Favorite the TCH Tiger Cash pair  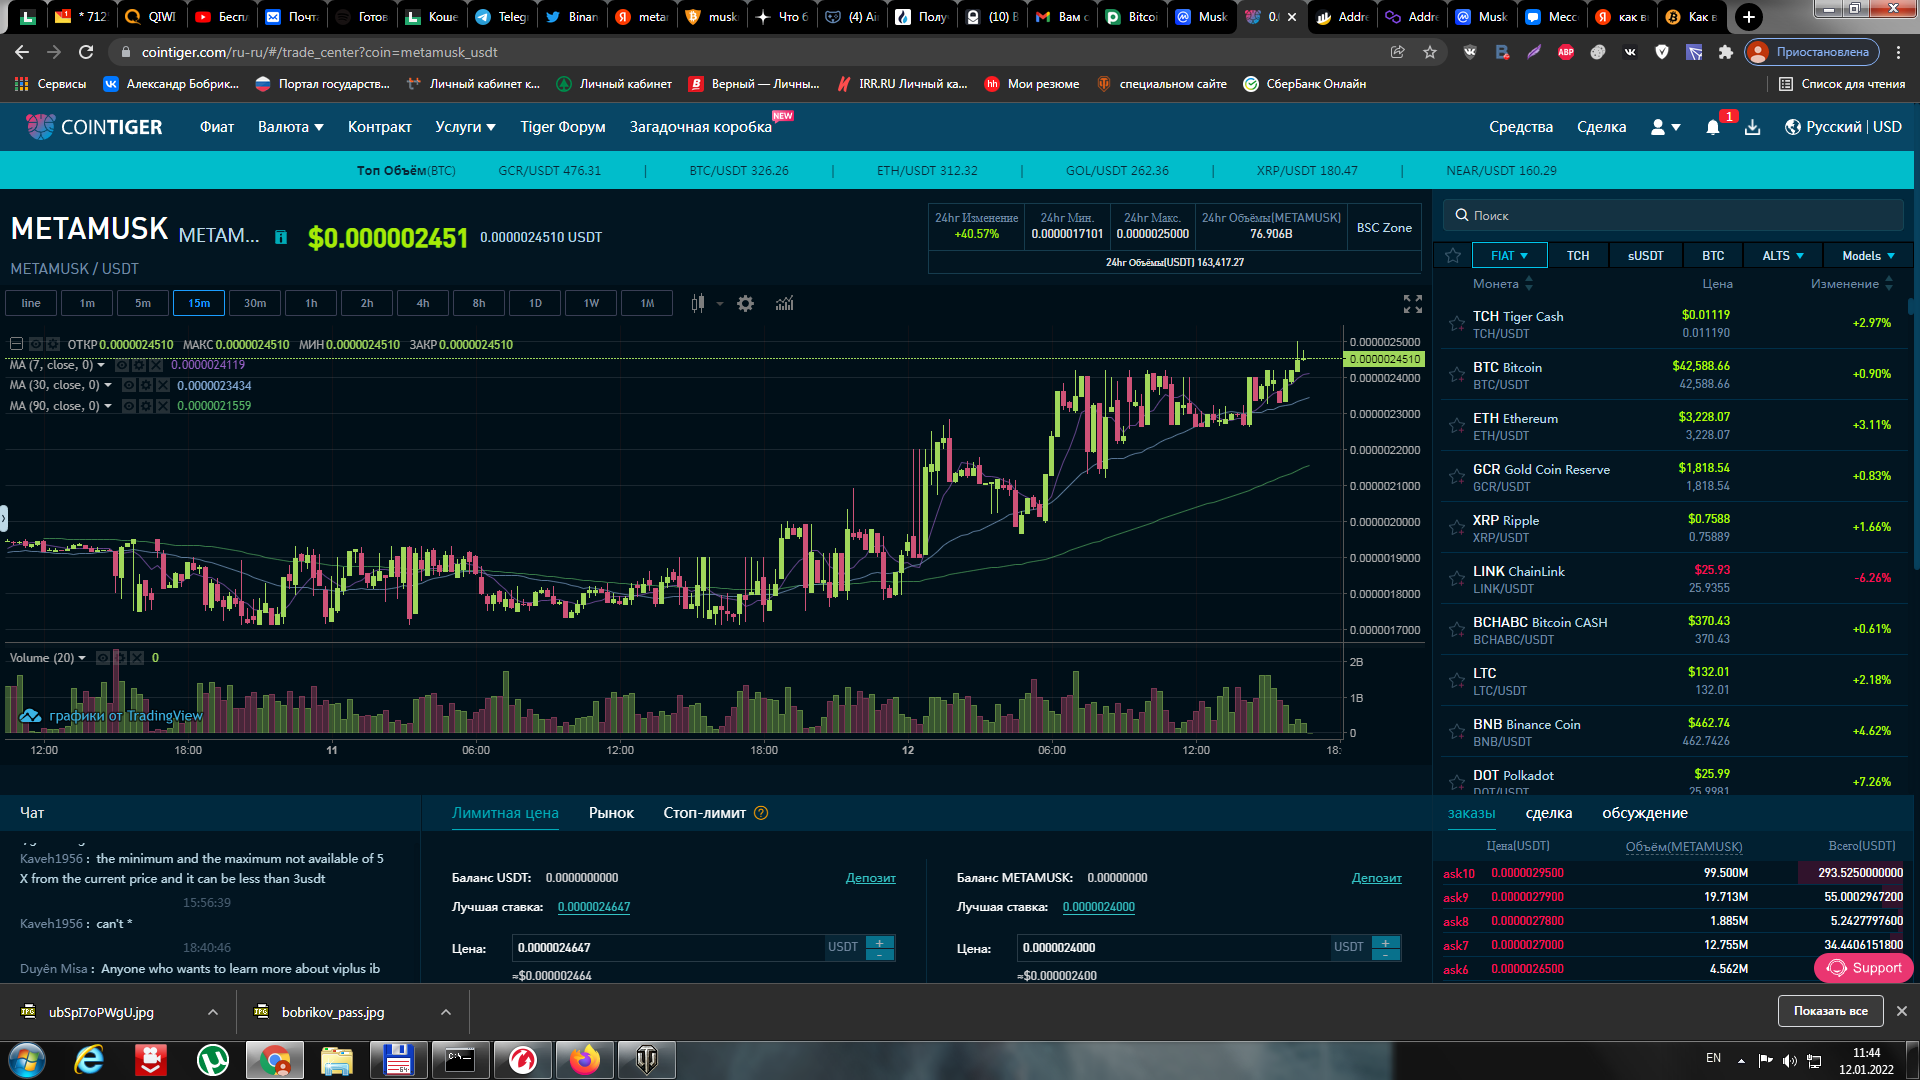pyautogui.click(x=1456, y=323)
